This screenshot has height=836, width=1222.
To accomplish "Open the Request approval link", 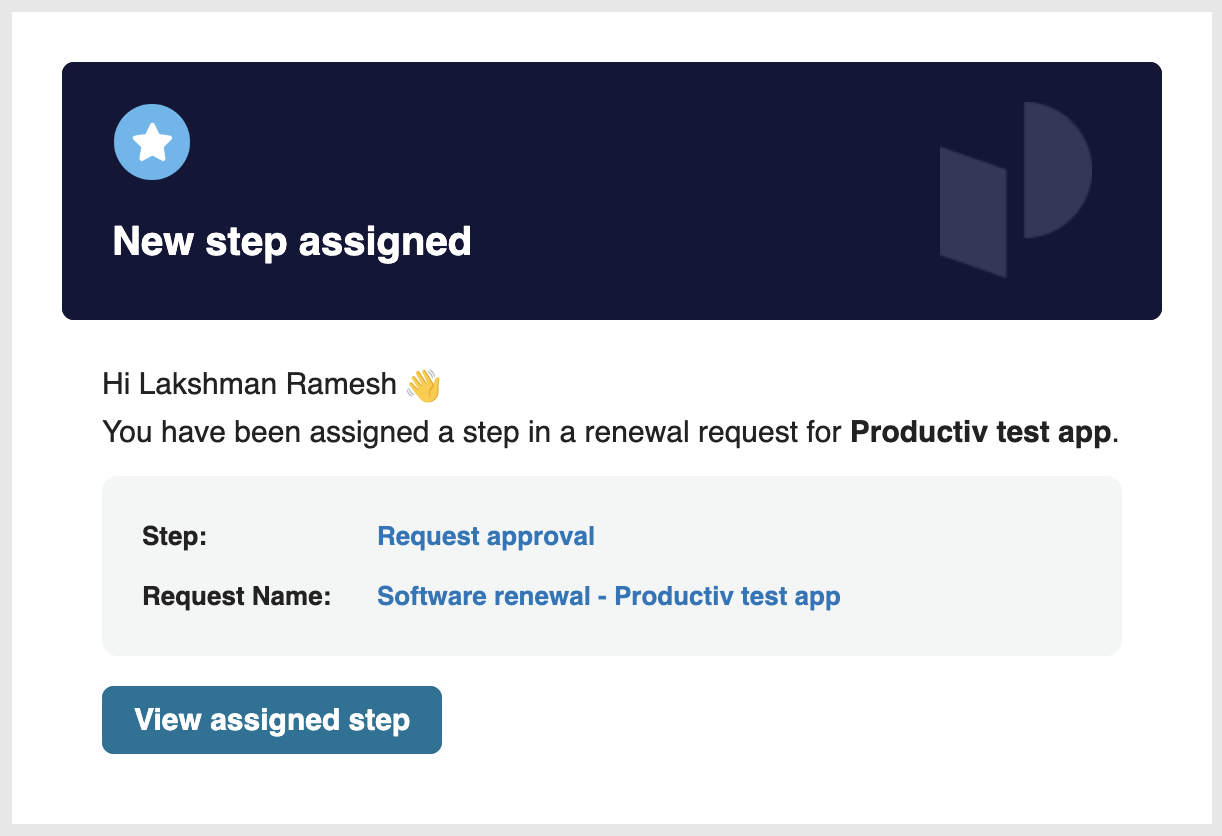I will (486, 536).
